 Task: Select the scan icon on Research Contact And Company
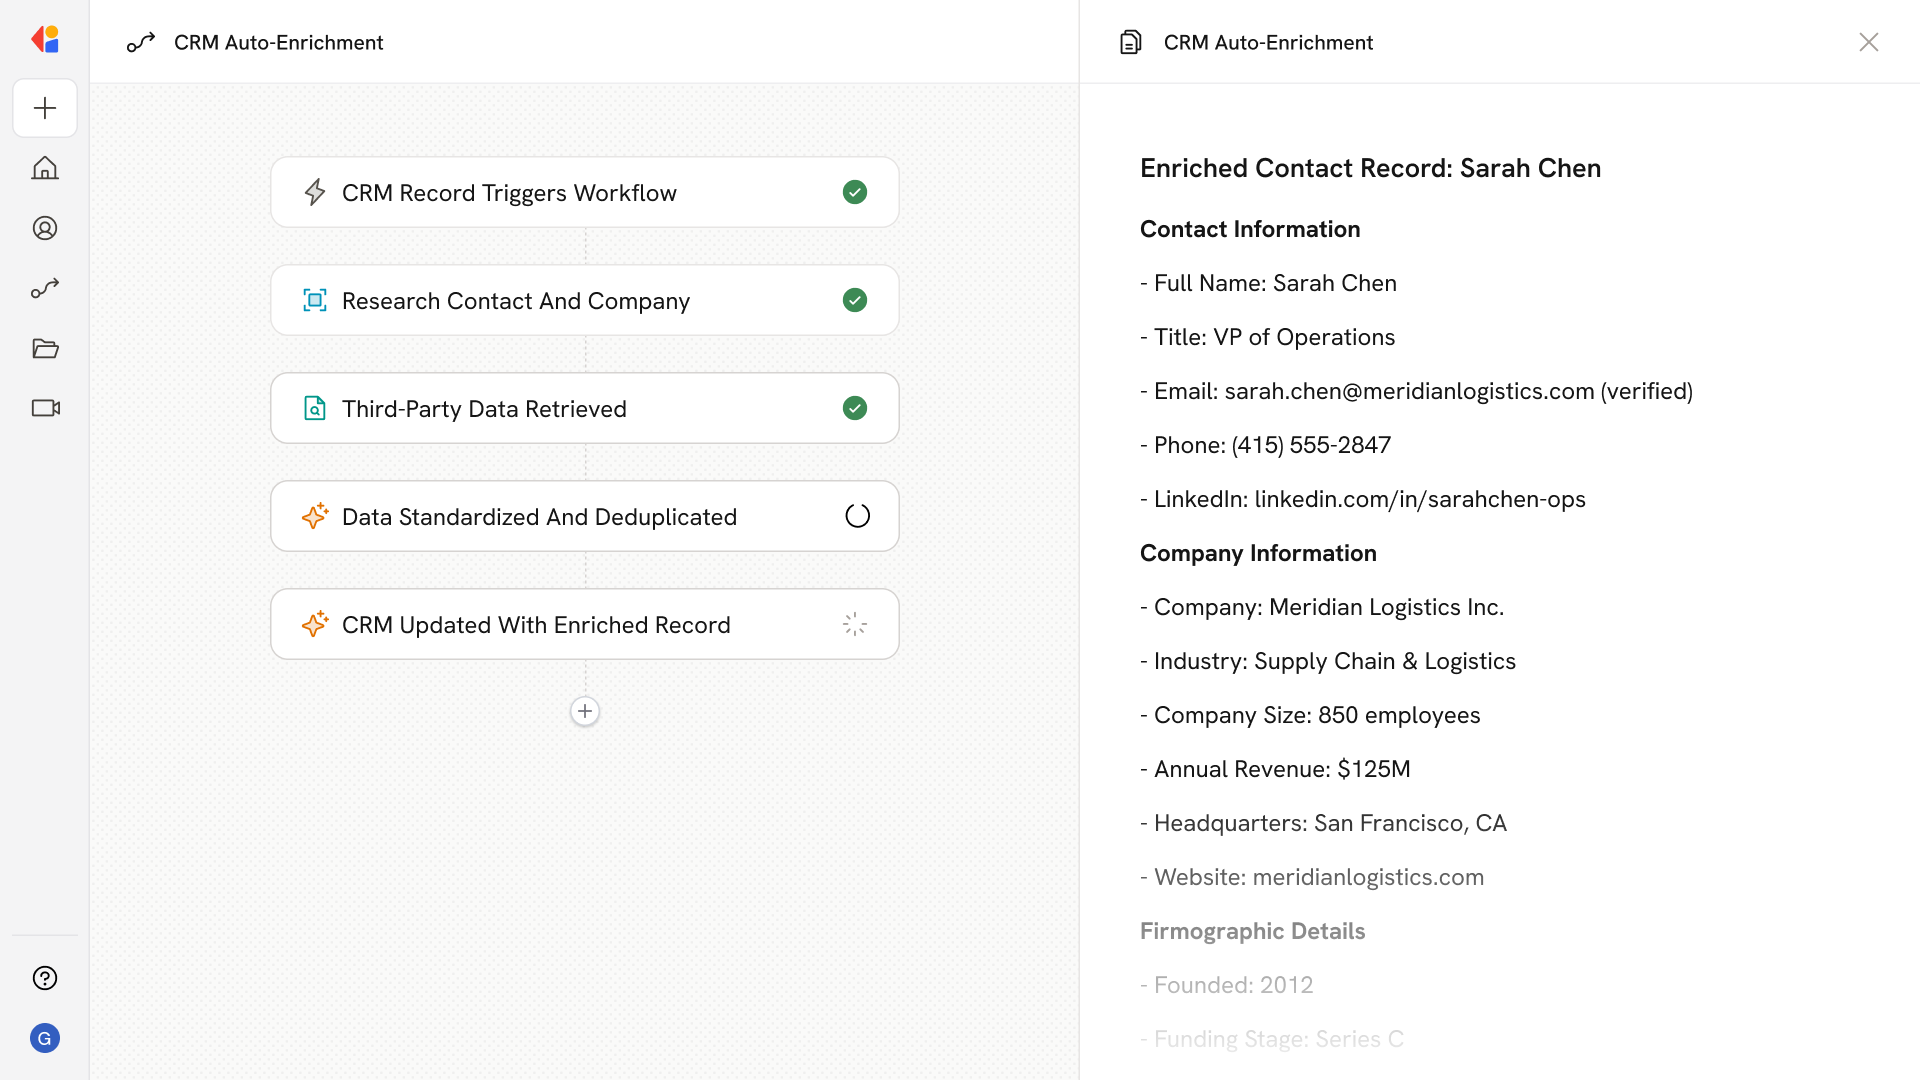tap(315, 300)
